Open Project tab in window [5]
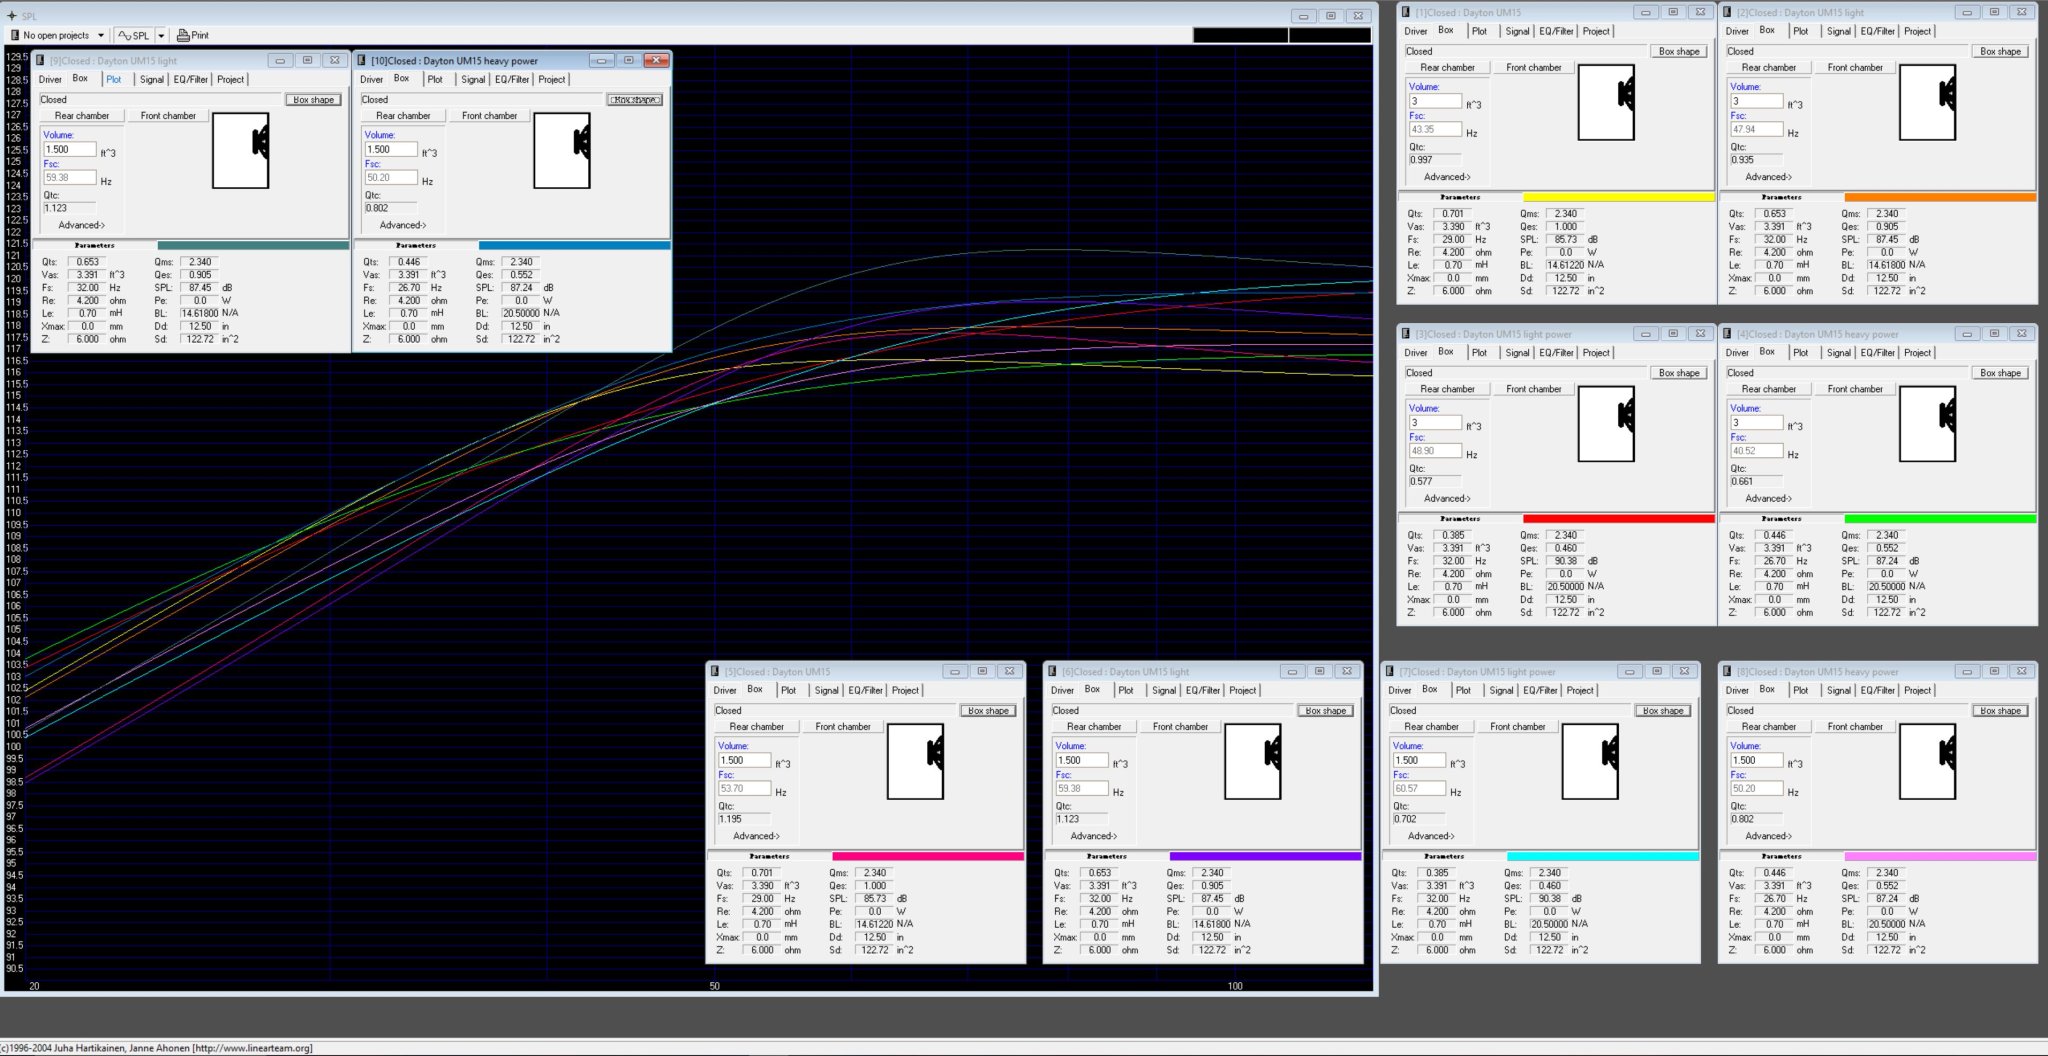 click(x=905, y=690)
